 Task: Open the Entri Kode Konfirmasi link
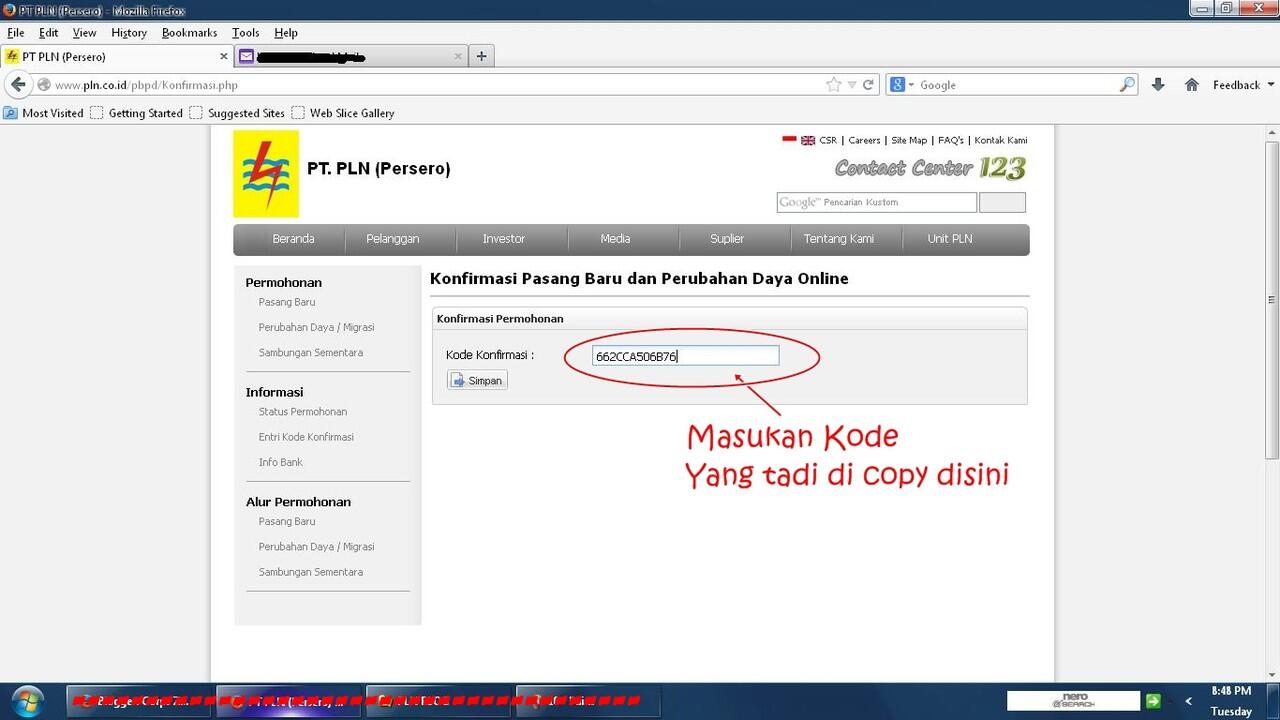coord(306,437)
